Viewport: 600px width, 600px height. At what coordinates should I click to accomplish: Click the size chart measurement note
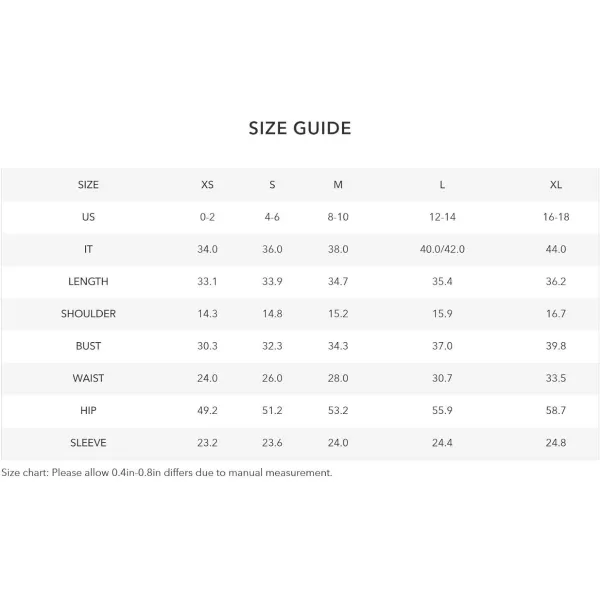point(166,473)
